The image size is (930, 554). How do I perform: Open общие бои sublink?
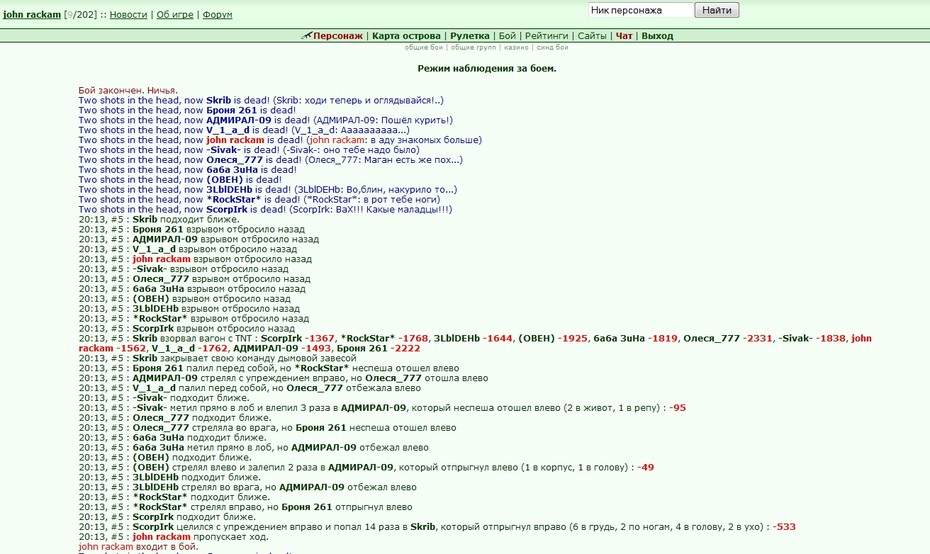pyautogui.click(x=423, y=47)
